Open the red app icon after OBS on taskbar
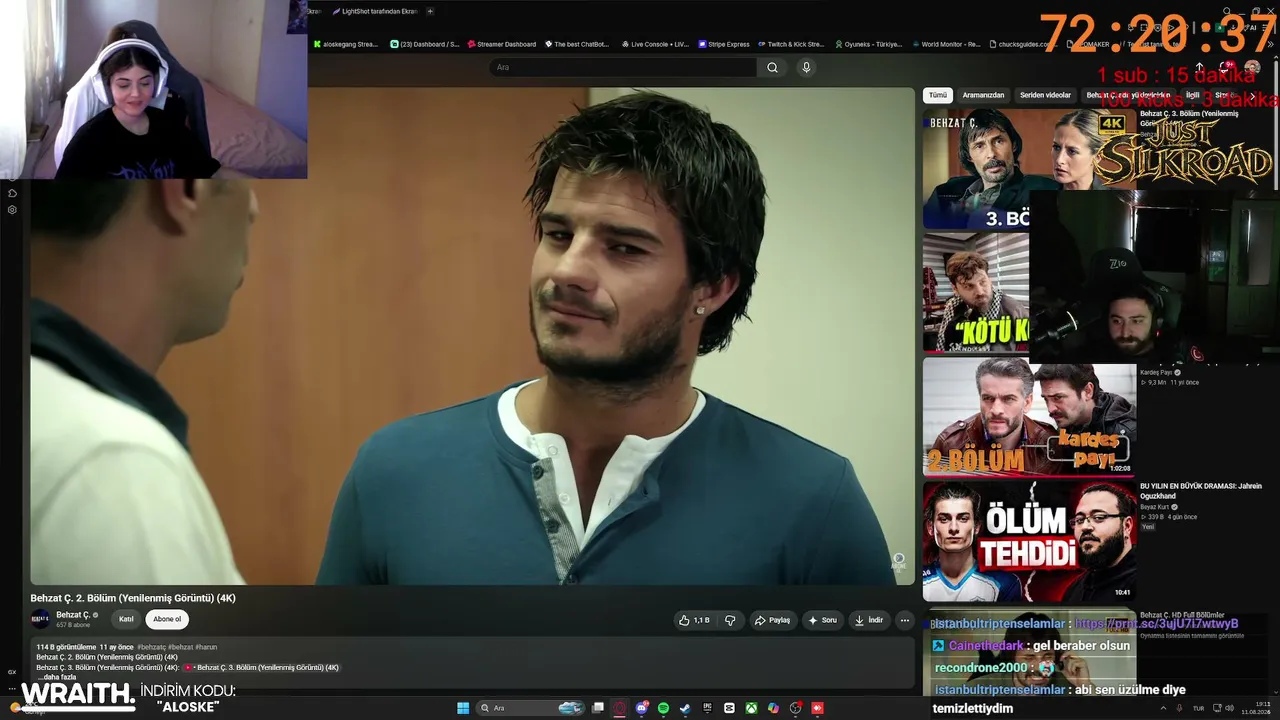The width and height of the screenshot is (1280, 720). click(x=817, y=708)
